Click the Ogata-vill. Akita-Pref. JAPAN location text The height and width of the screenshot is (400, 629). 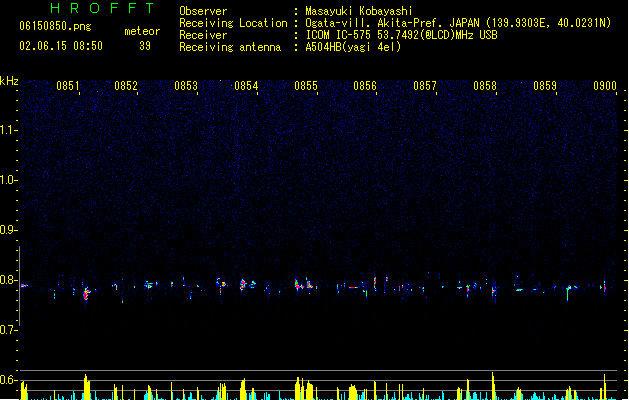coord(458,23)
